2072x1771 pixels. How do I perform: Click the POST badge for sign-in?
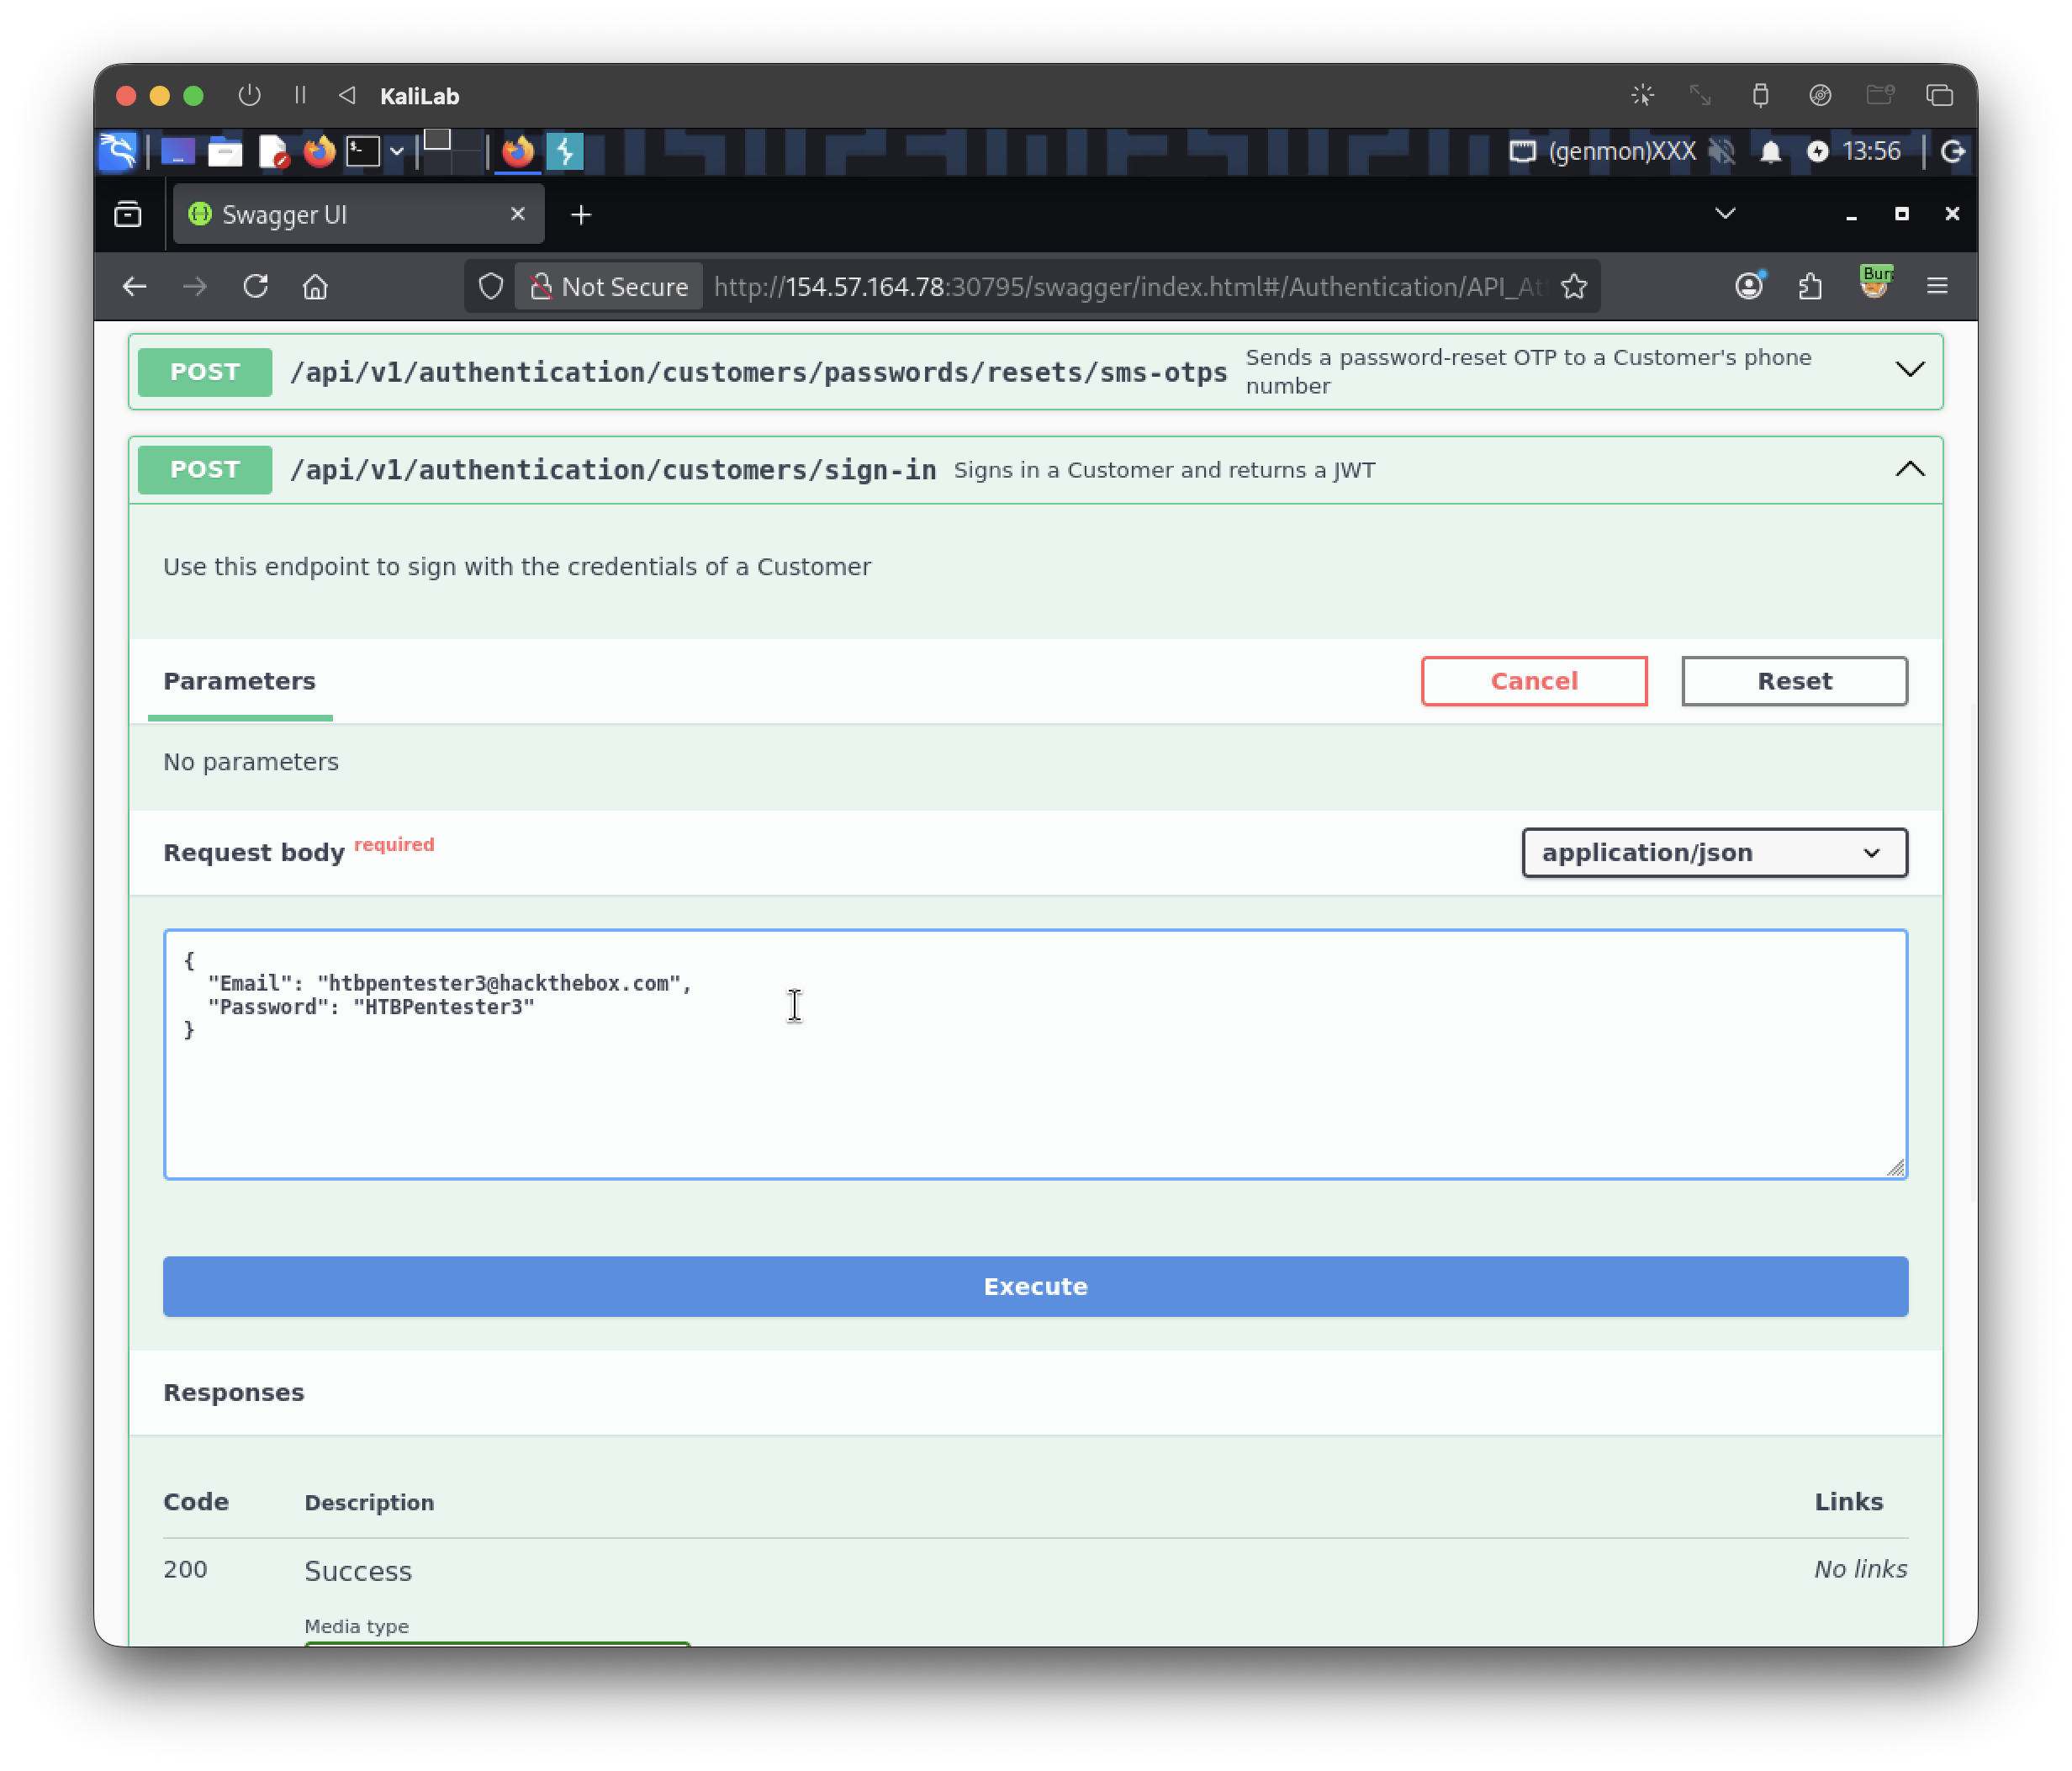tap(205, 470)
